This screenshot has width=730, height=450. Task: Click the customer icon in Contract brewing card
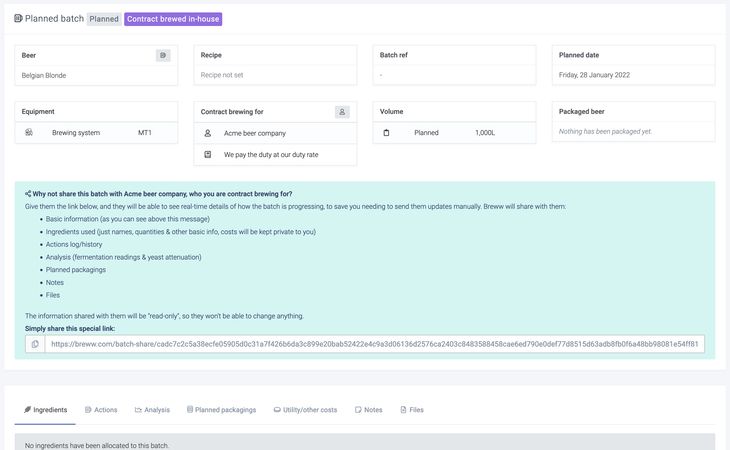point(342,112)
